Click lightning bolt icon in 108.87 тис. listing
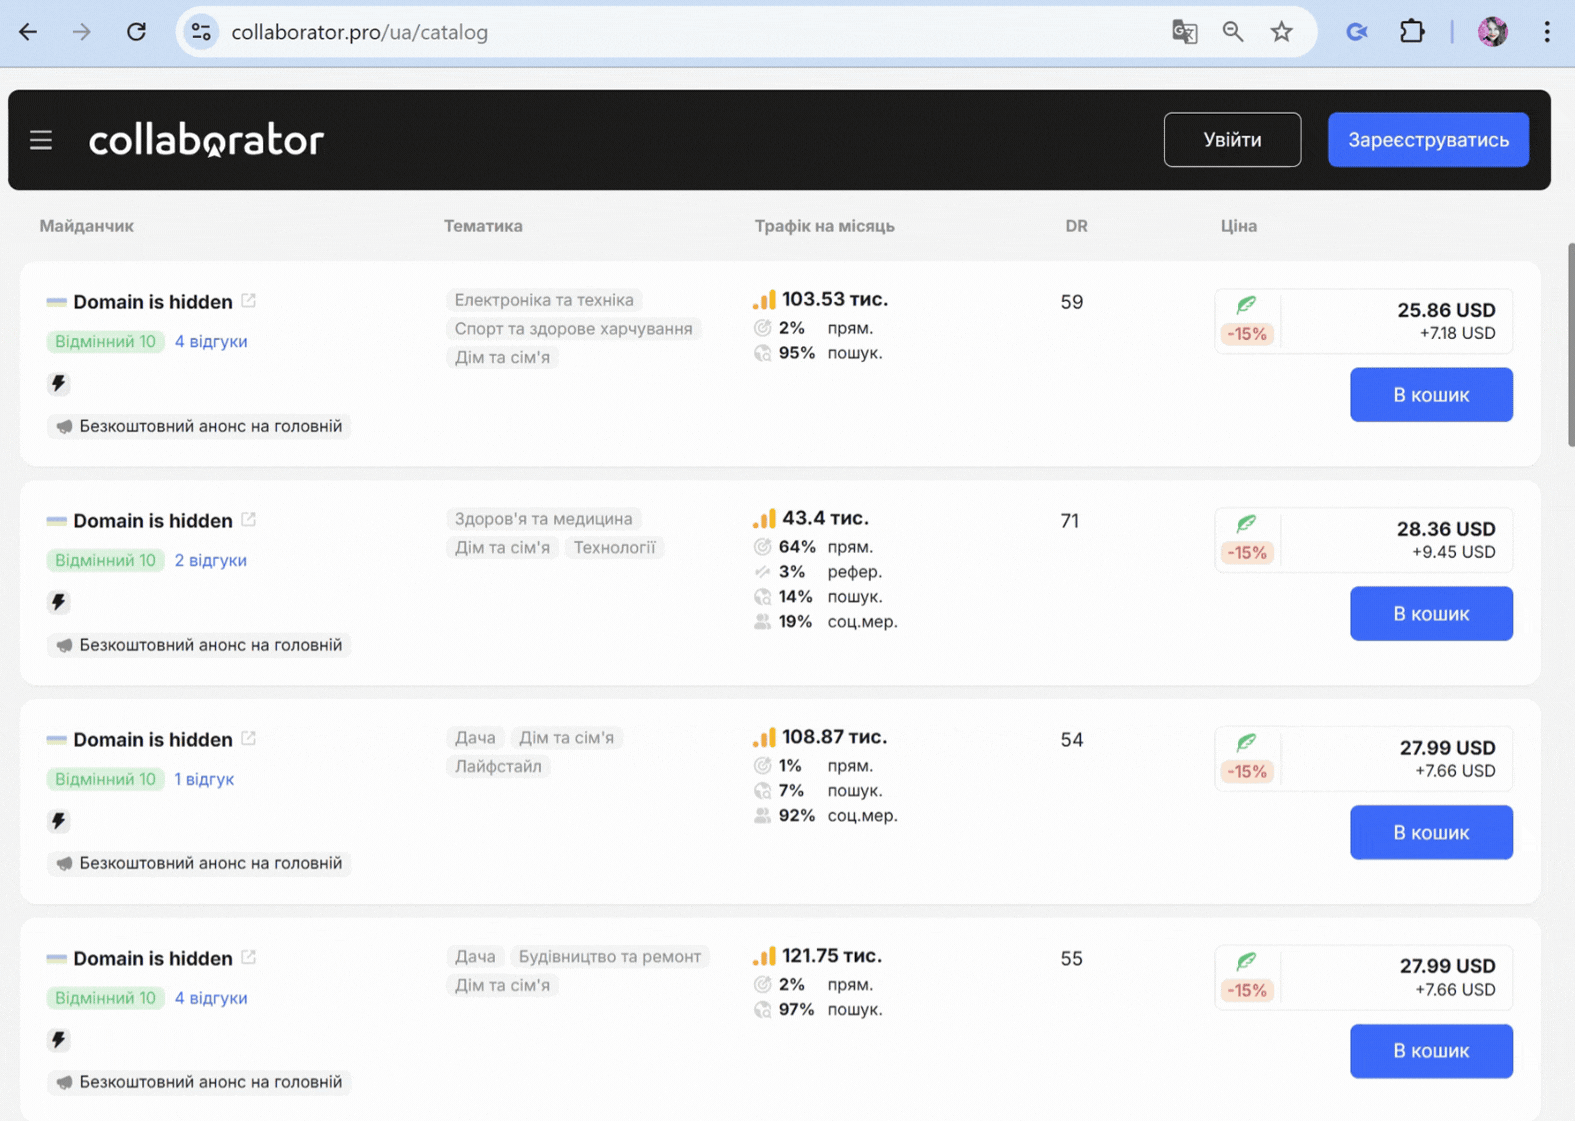The height and width of the screenshot is (1121, 1575). (58, 821)
